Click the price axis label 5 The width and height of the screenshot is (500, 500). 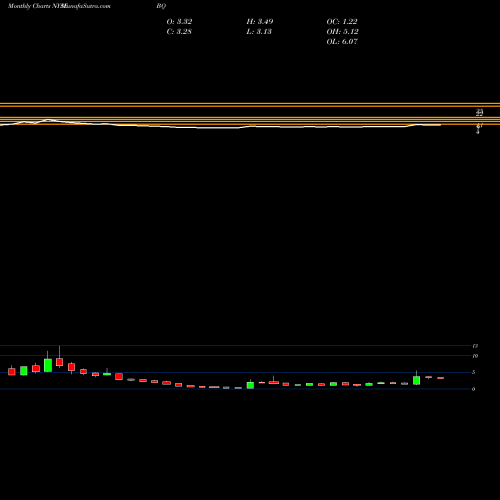pos(473,372)
